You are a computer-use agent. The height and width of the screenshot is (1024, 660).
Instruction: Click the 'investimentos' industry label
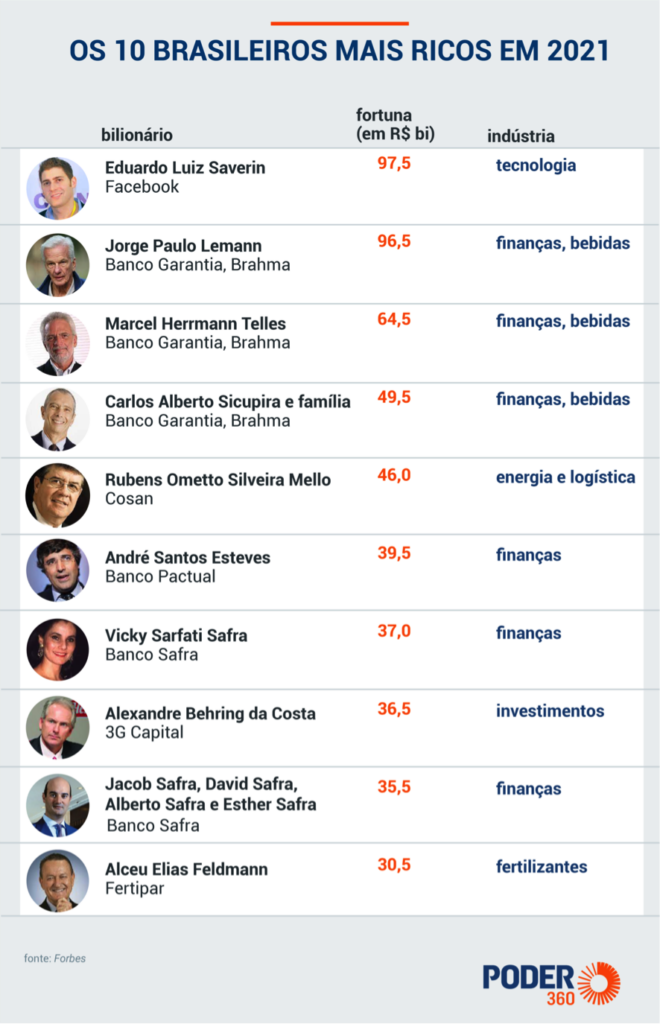(550, 711)
